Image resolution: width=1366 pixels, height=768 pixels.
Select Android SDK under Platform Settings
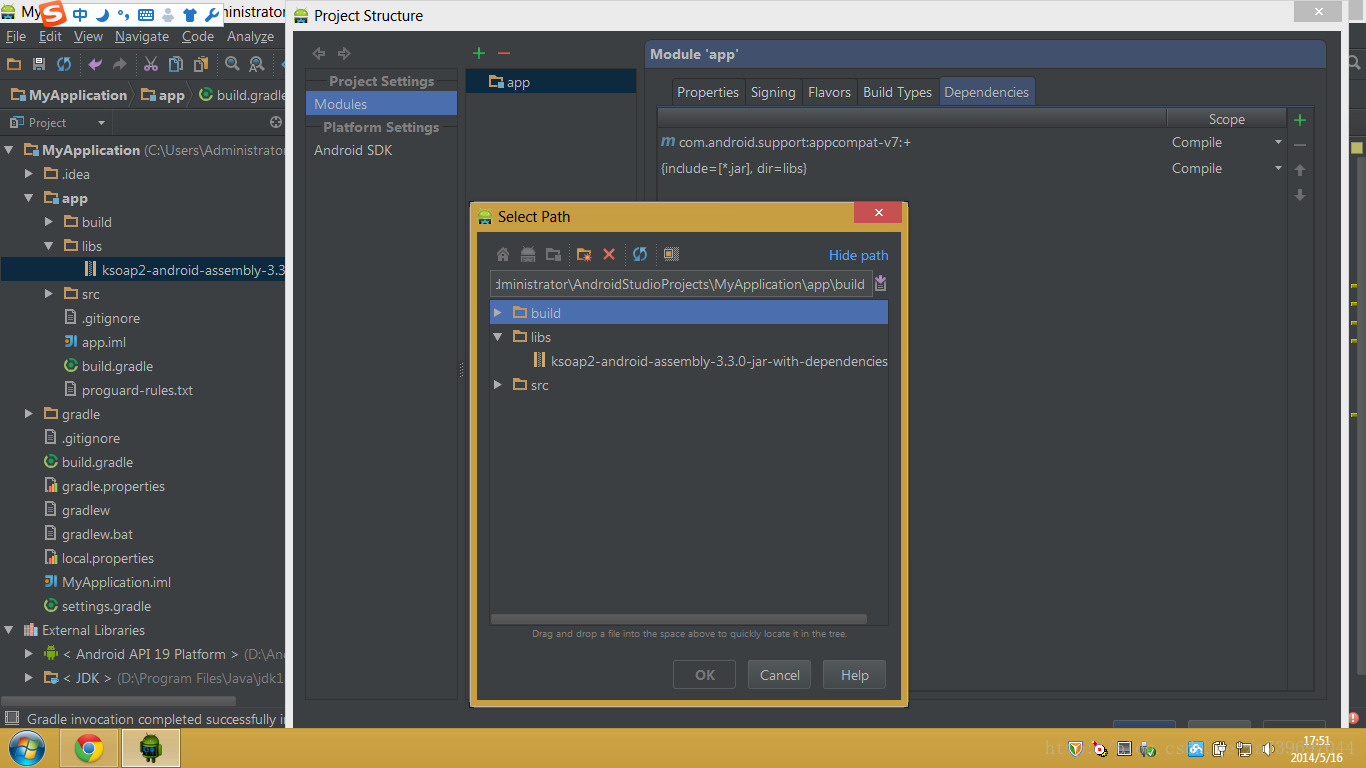353,150
